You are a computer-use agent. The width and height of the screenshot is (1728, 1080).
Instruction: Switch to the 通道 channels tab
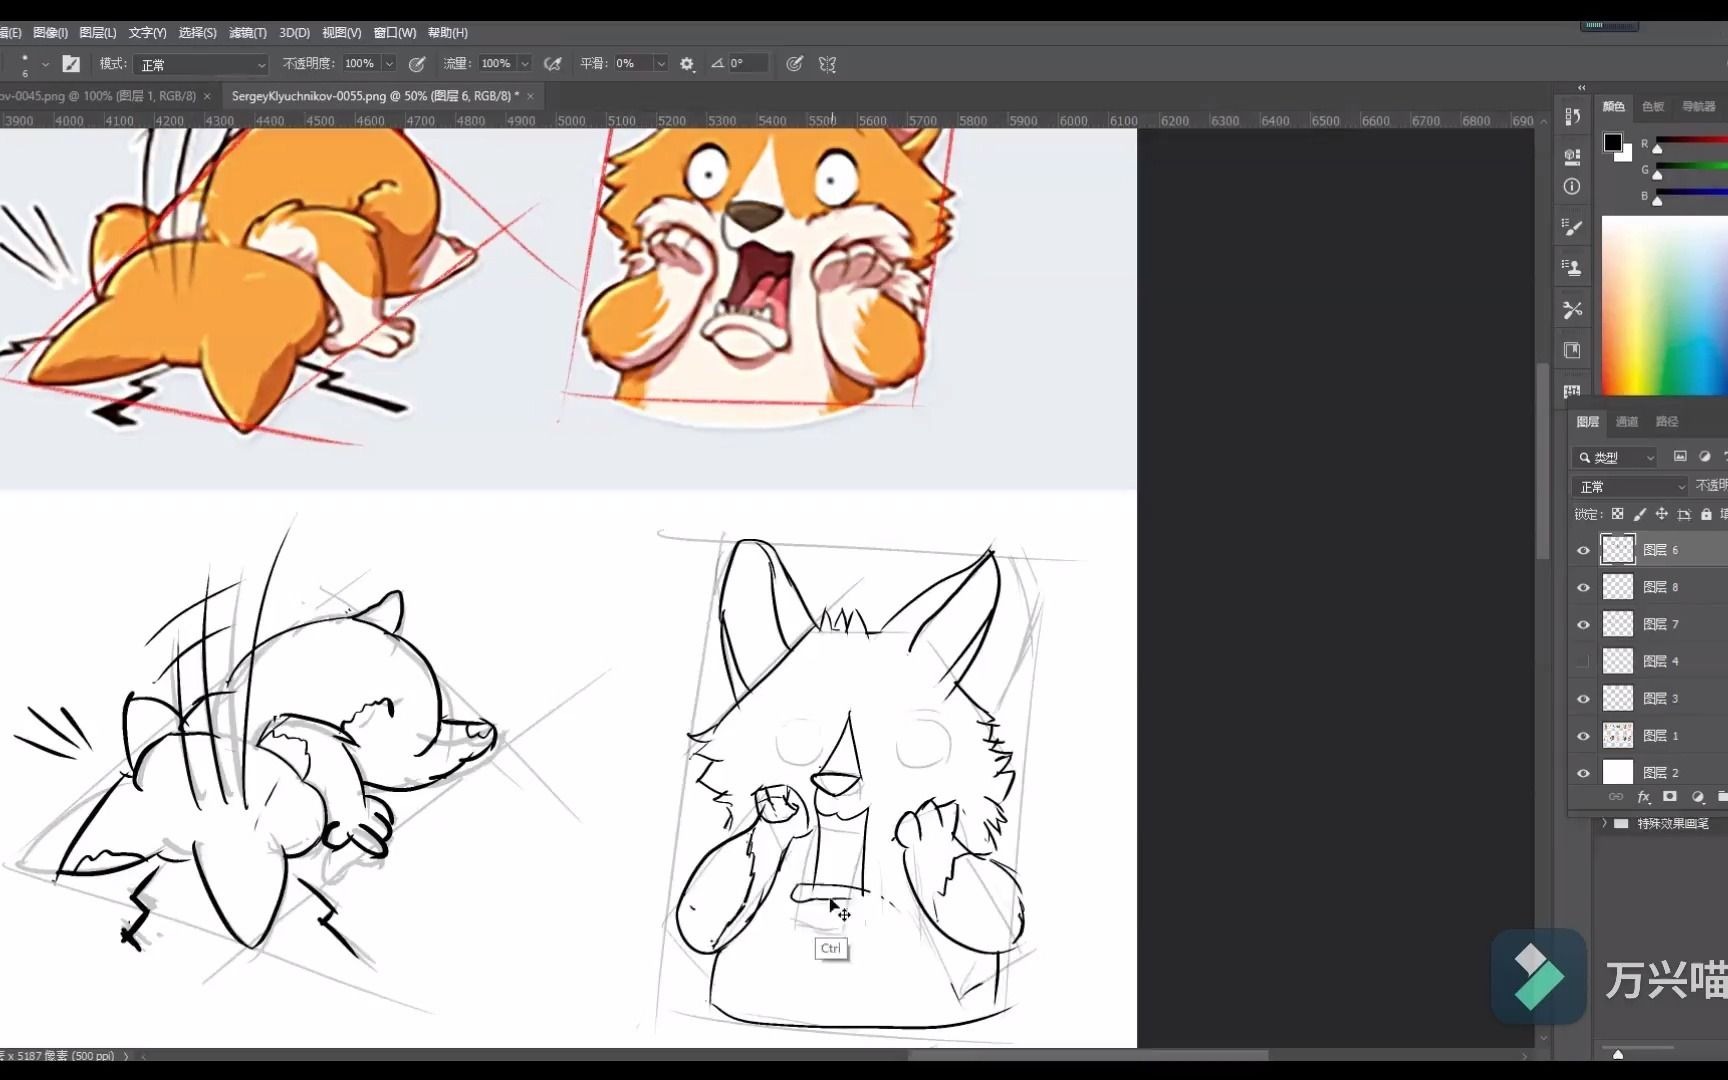(x=1627, y=422)
